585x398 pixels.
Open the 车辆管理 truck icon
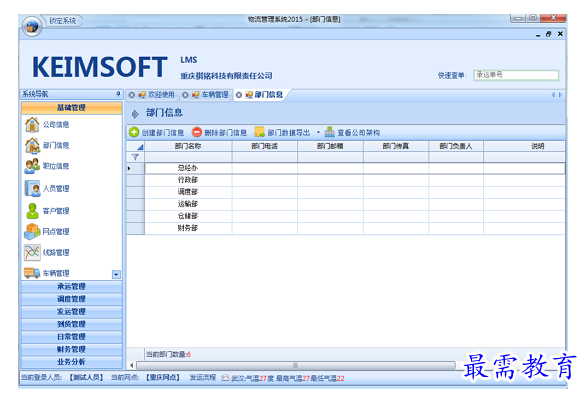(32, 273)
